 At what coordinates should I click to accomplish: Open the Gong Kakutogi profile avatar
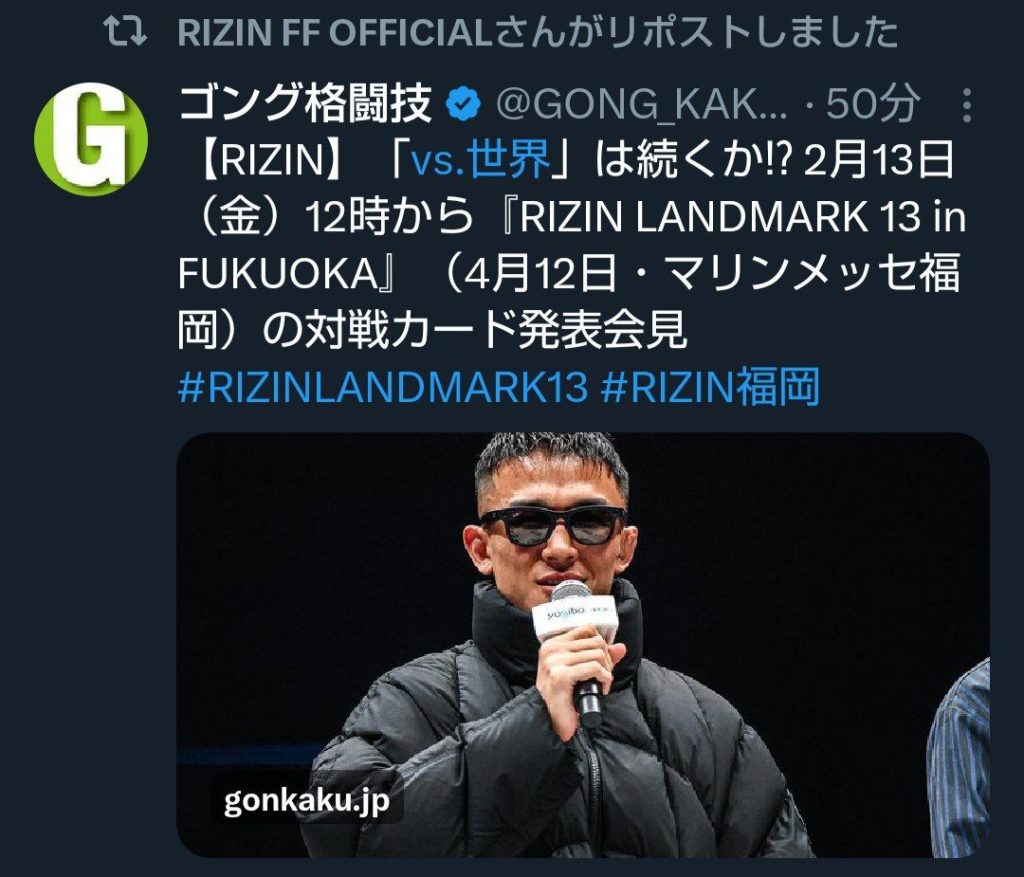[91, 138]
